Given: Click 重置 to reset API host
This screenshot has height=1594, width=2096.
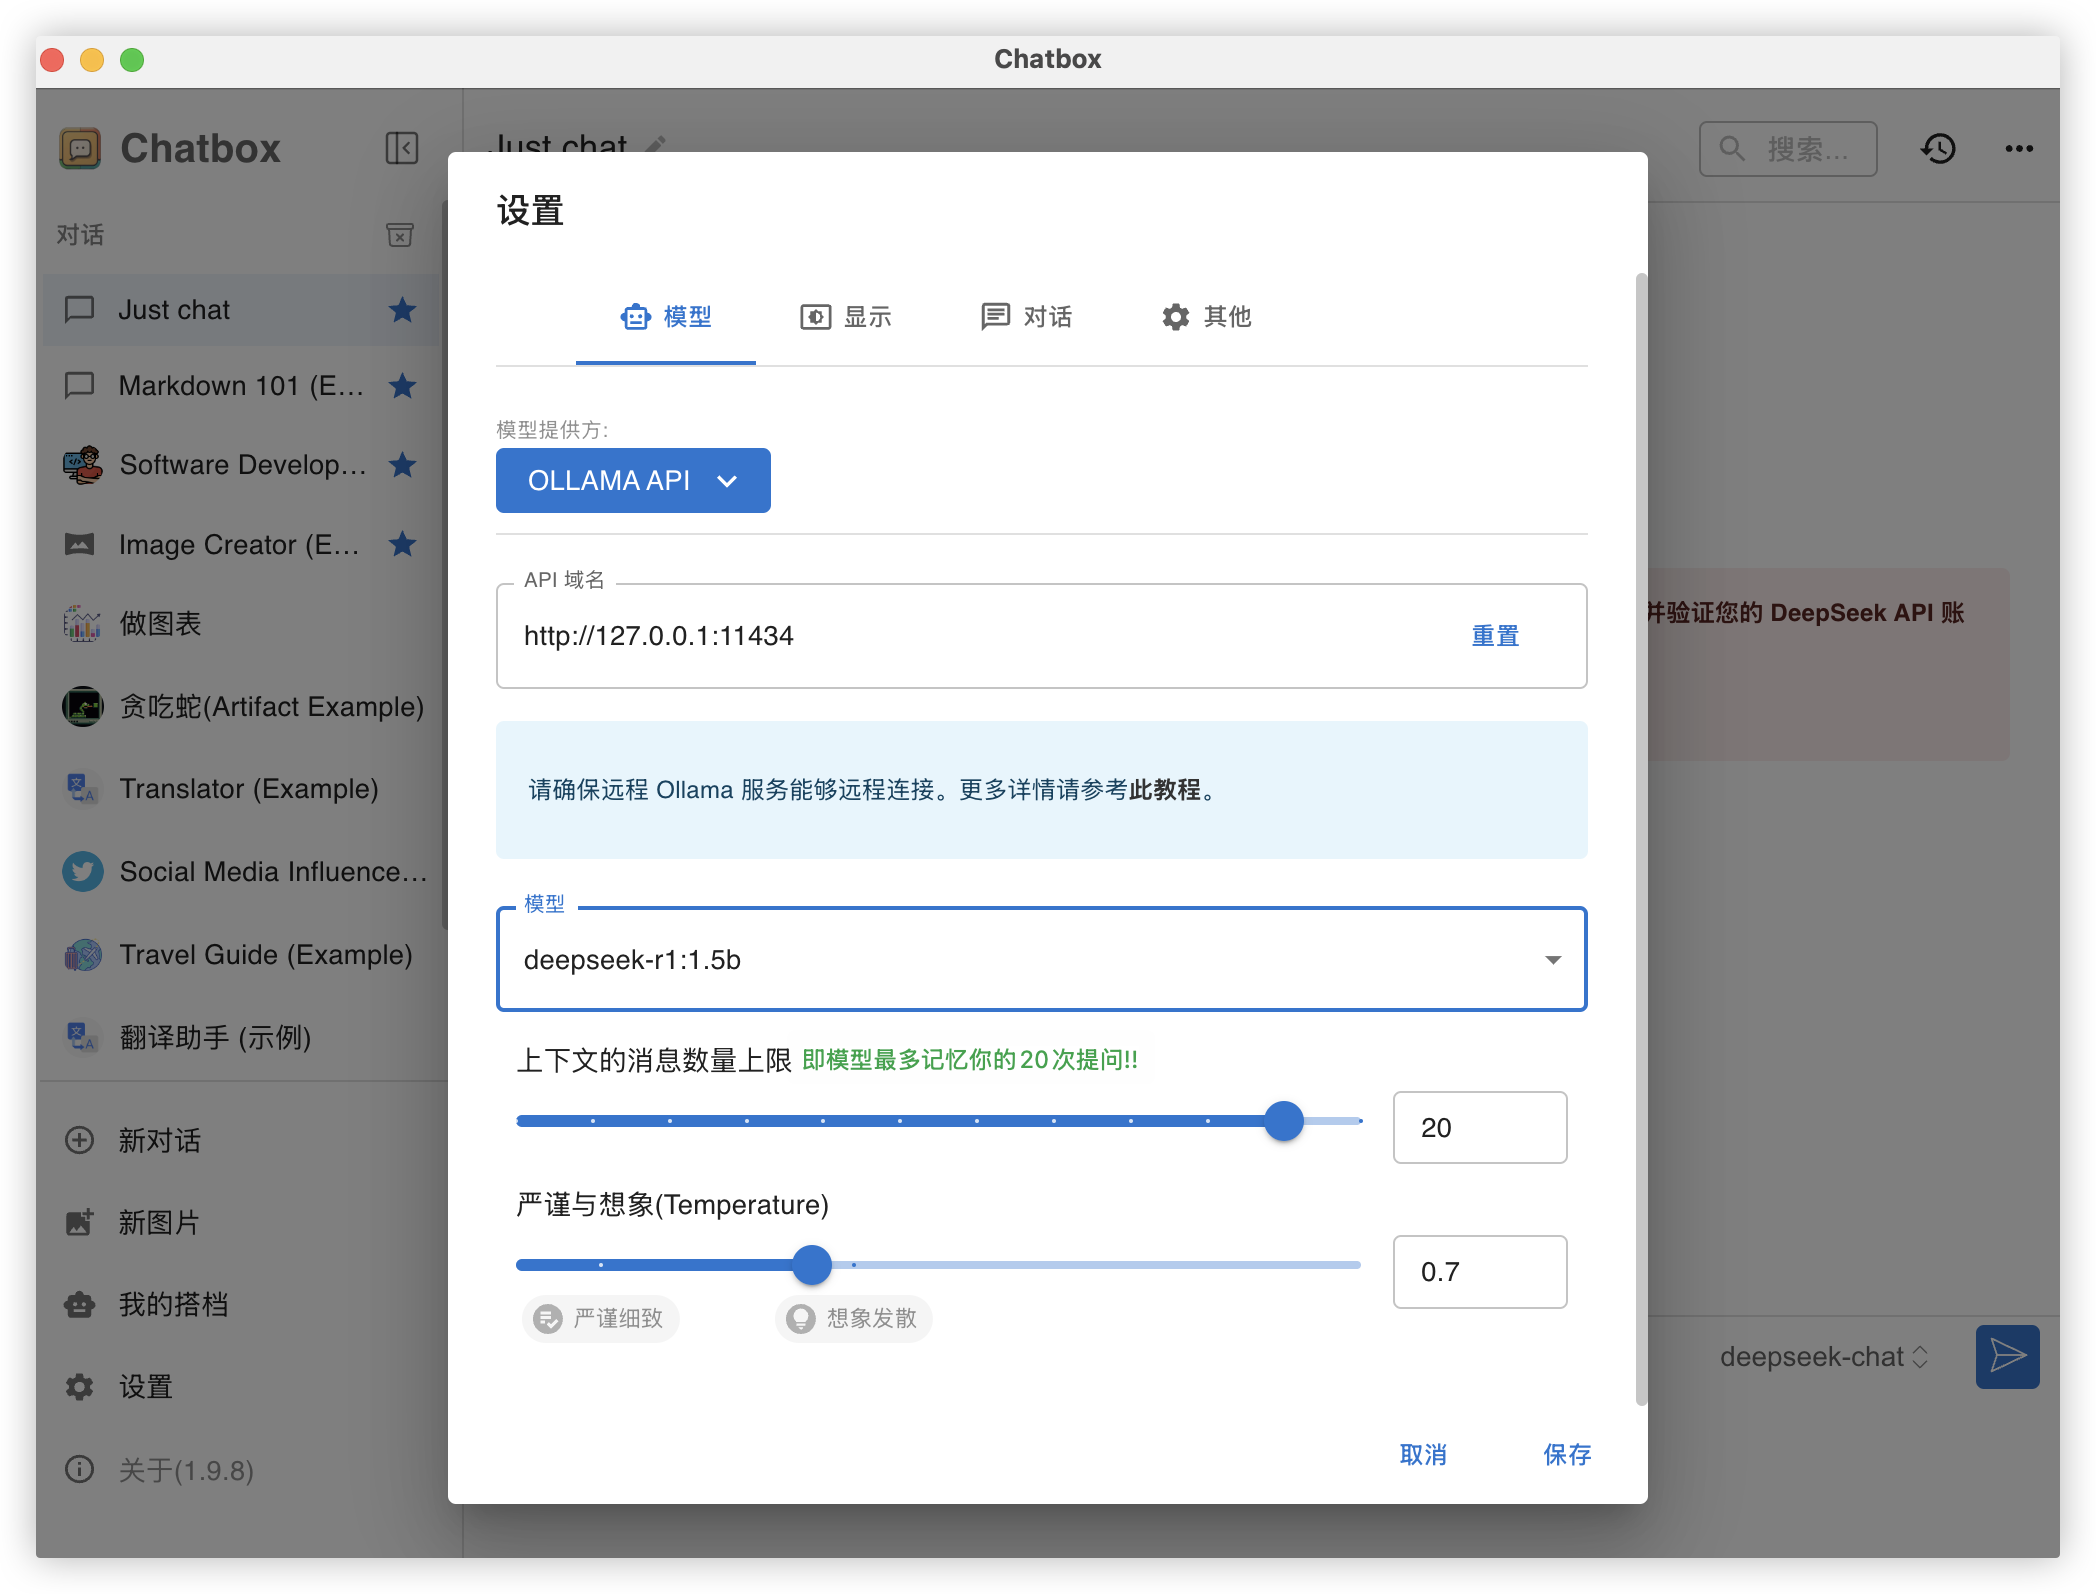Looking at the screenshot, I should (1494, 636).
